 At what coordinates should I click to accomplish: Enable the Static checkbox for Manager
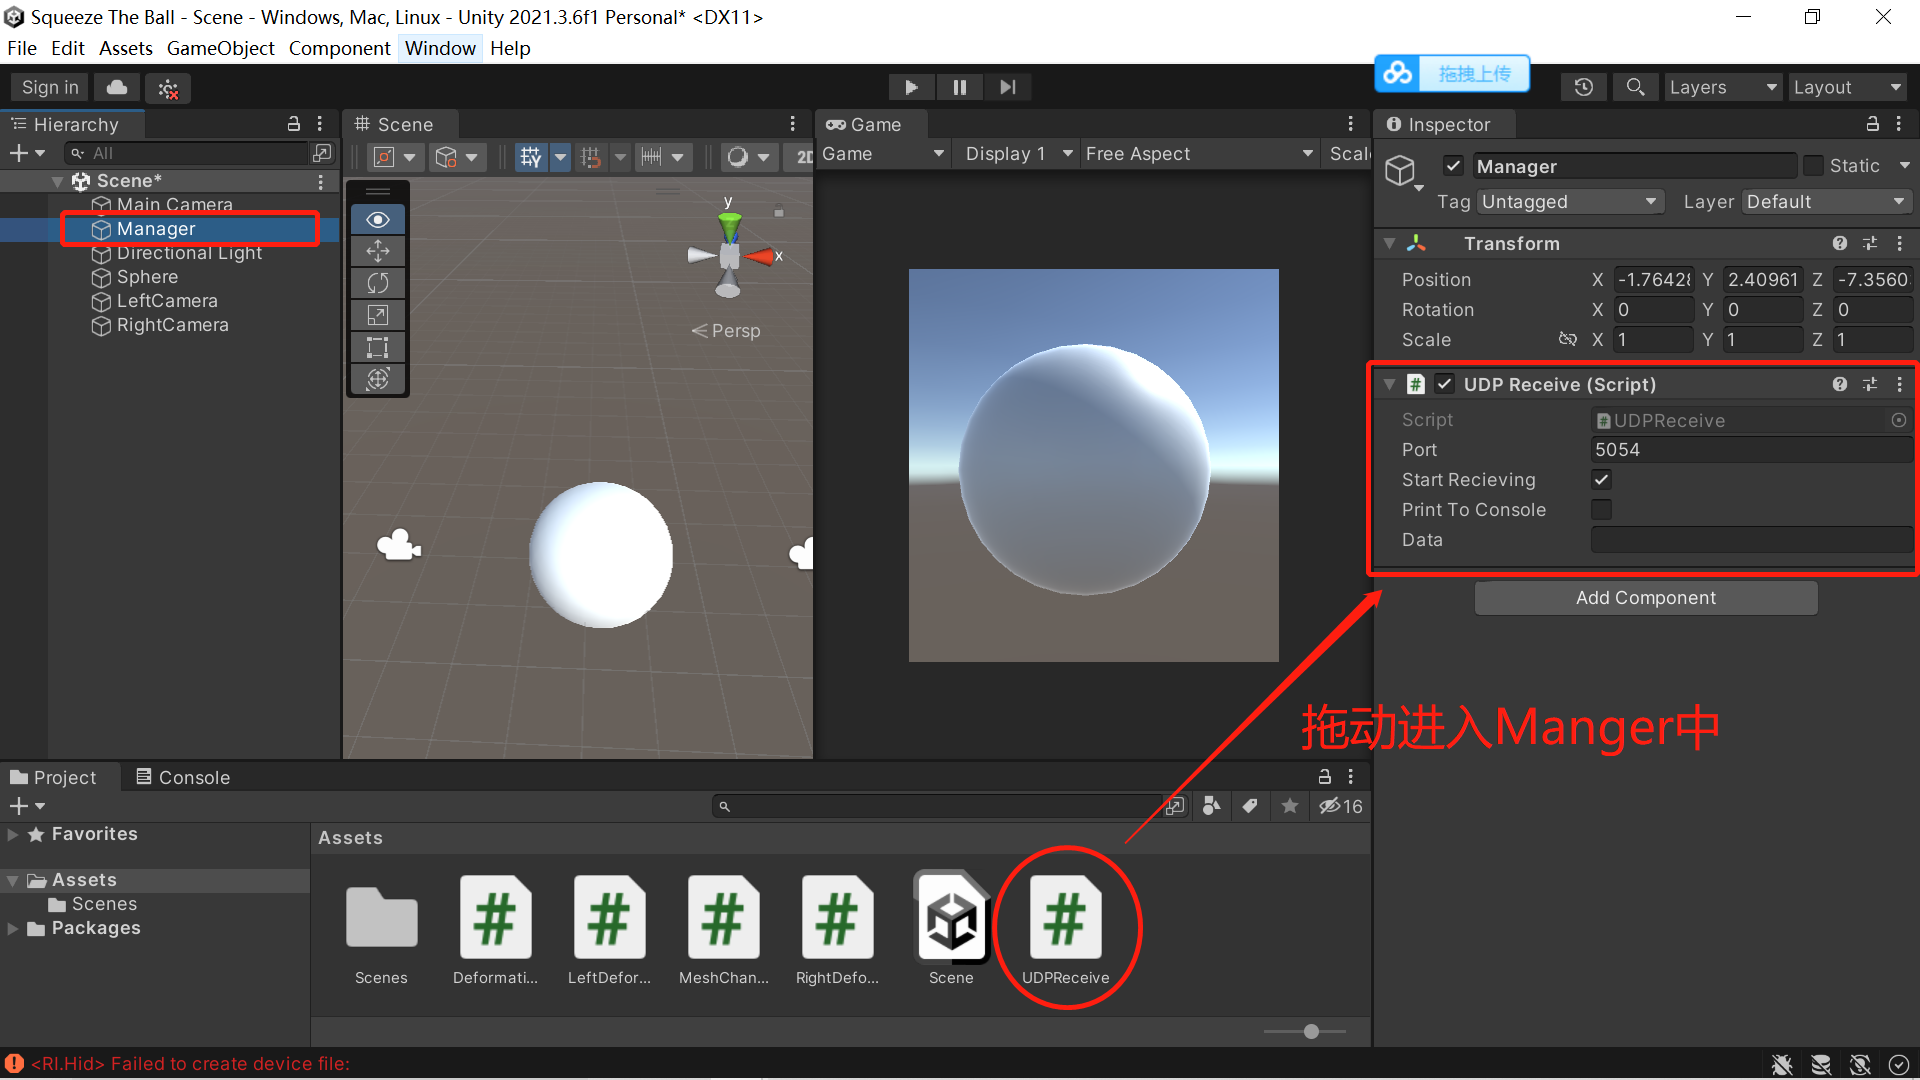[x=1813, y=166]
